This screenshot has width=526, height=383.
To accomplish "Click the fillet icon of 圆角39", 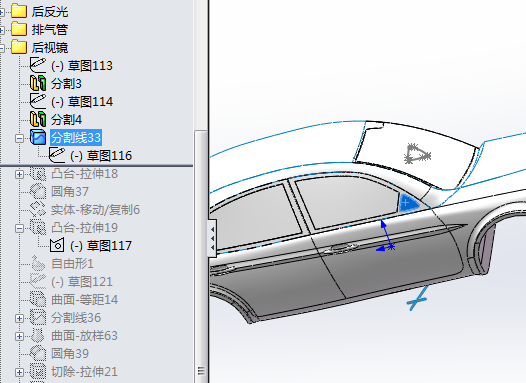I will click(x=38, y=353).
